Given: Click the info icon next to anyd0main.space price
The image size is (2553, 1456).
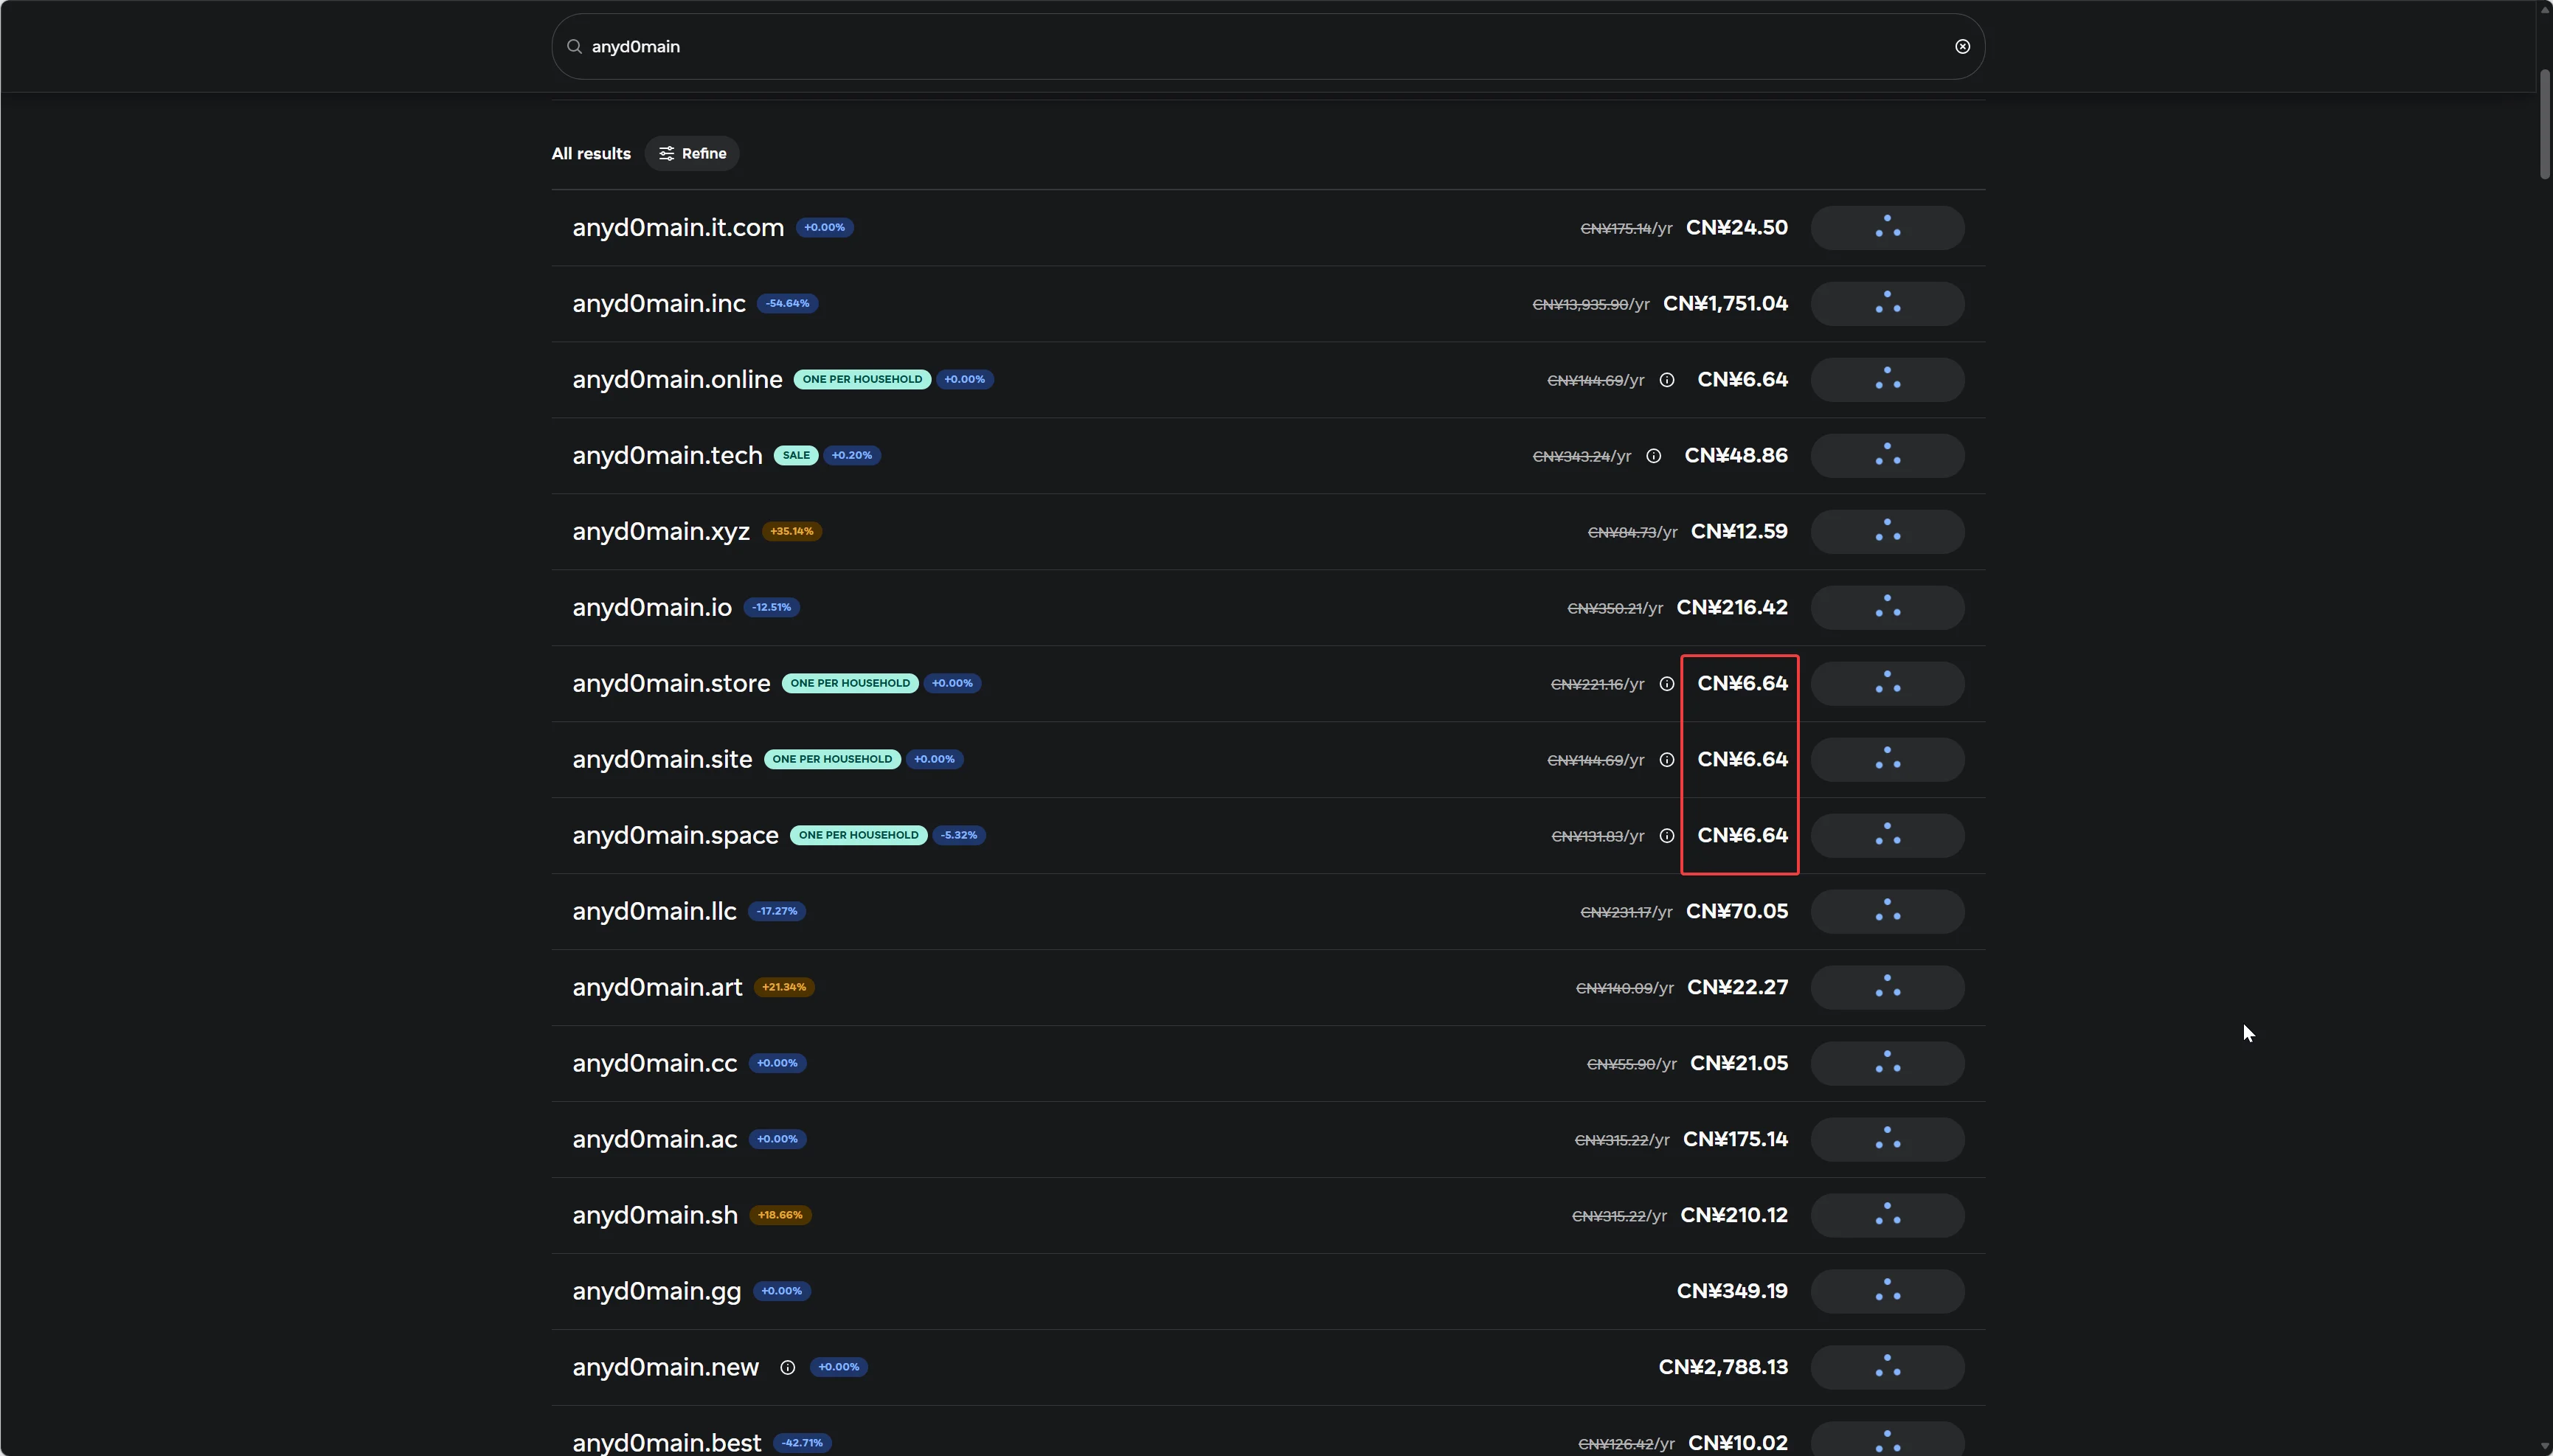Looking at the screenshot, I should pos(1667,836).
